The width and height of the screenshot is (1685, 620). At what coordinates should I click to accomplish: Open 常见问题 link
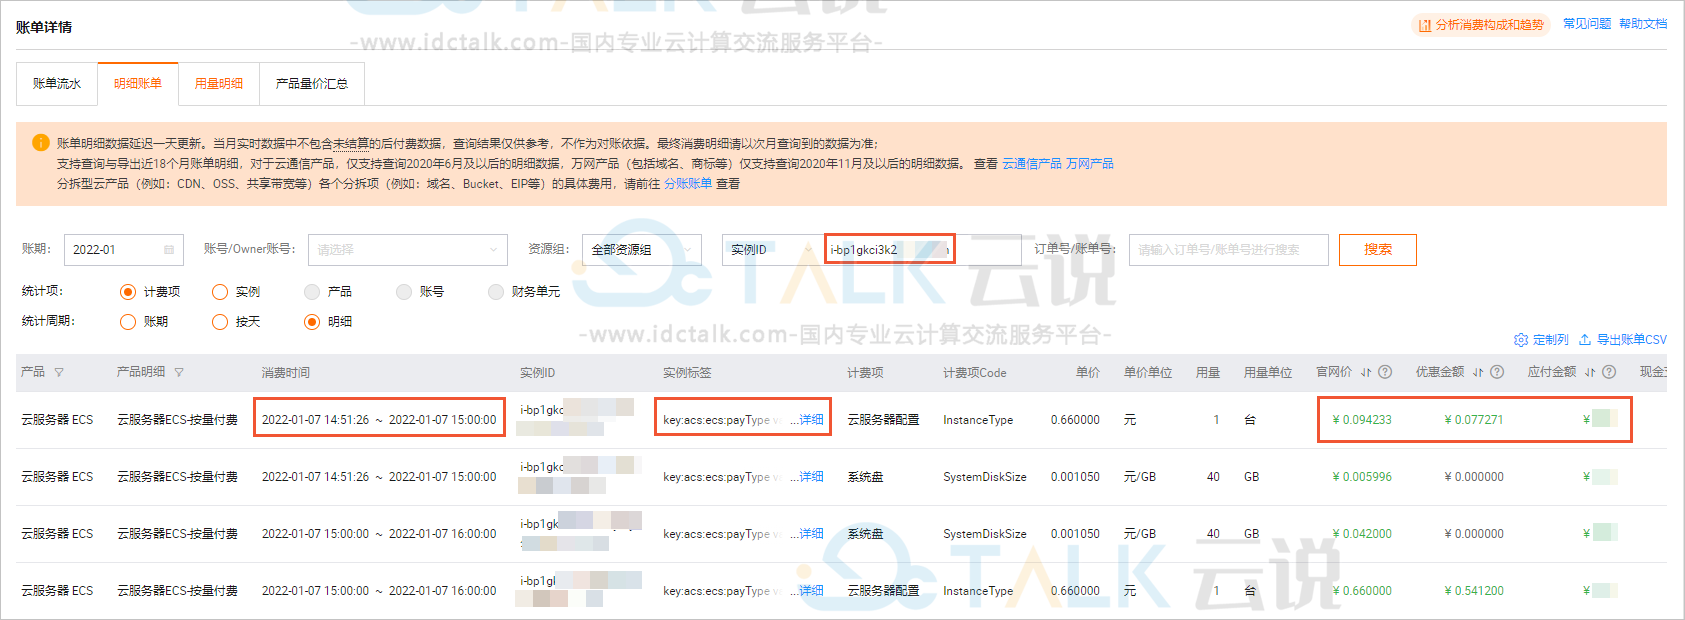click(1587, 24)
